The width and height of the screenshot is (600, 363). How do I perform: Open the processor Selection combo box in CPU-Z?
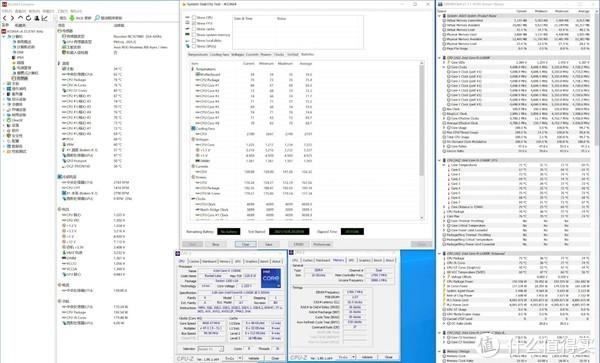coord(210,349)
